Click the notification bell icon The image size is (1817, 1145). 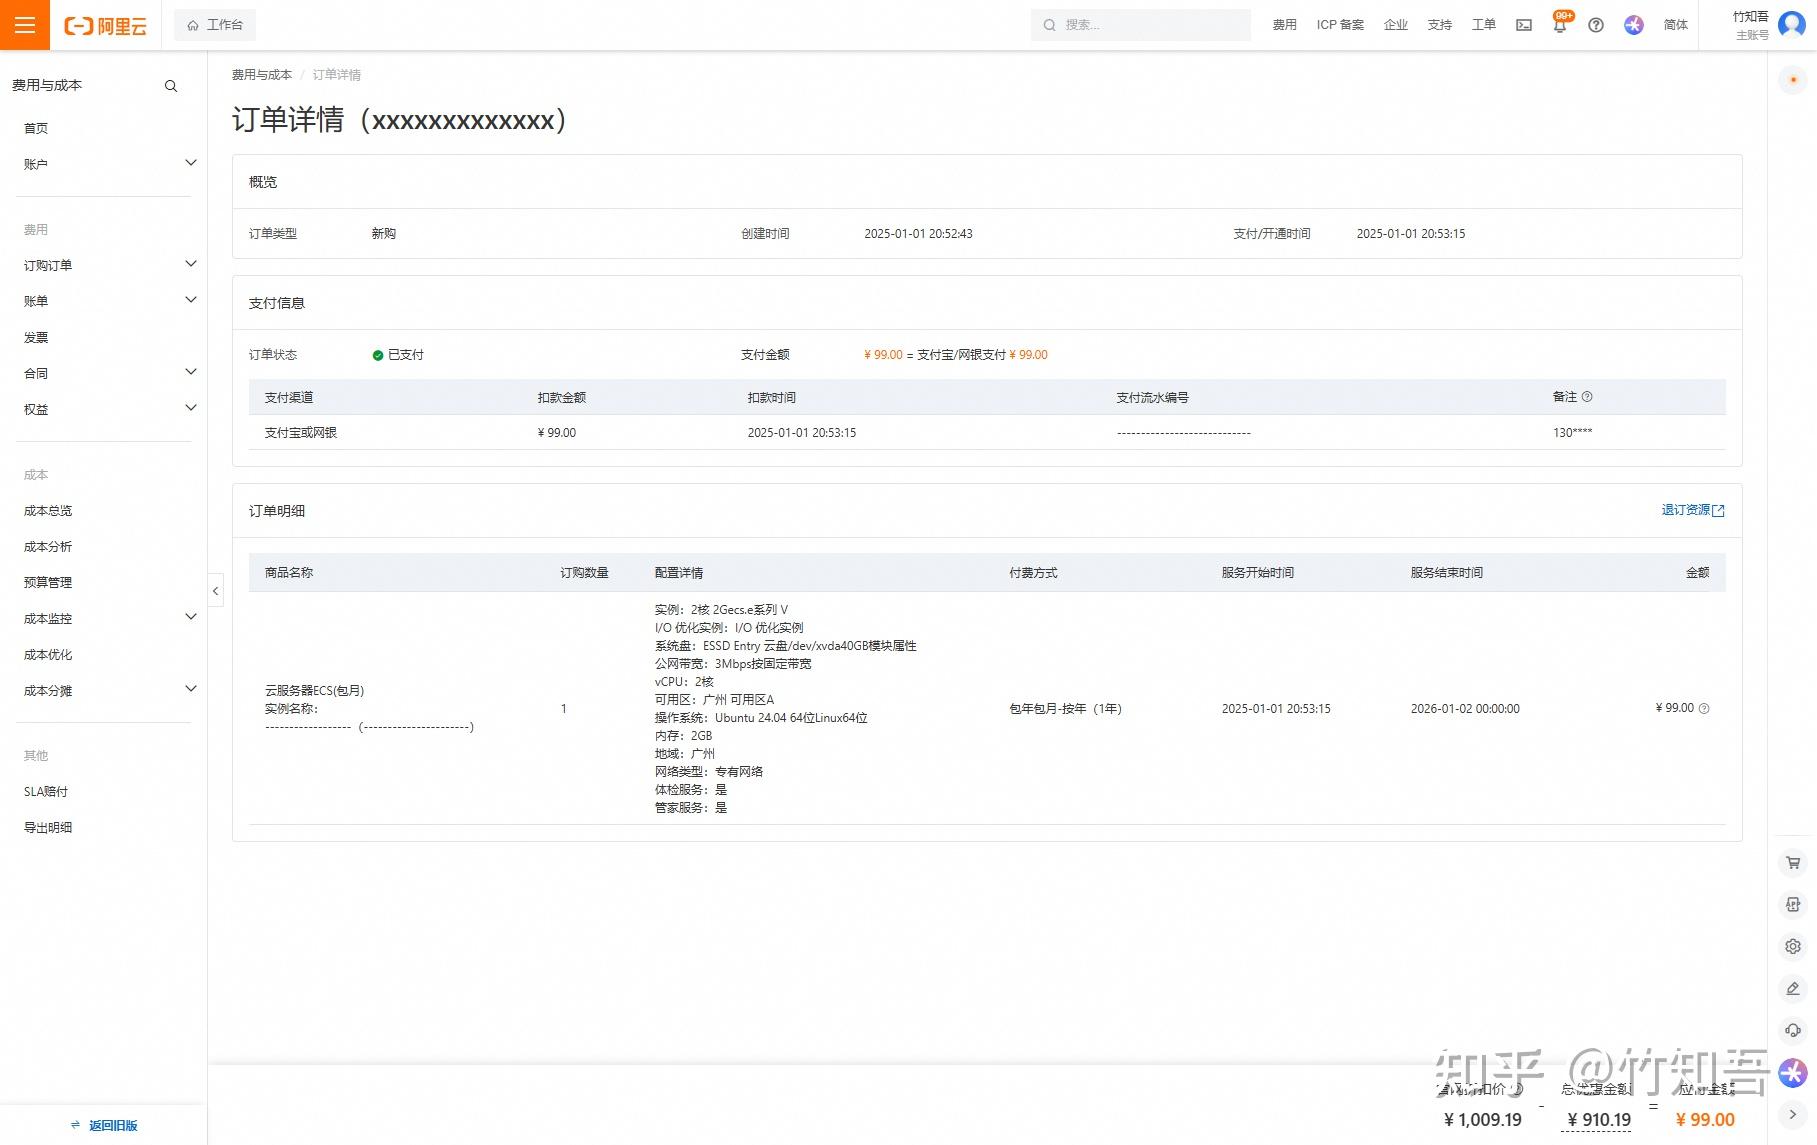coord(1560,25)
